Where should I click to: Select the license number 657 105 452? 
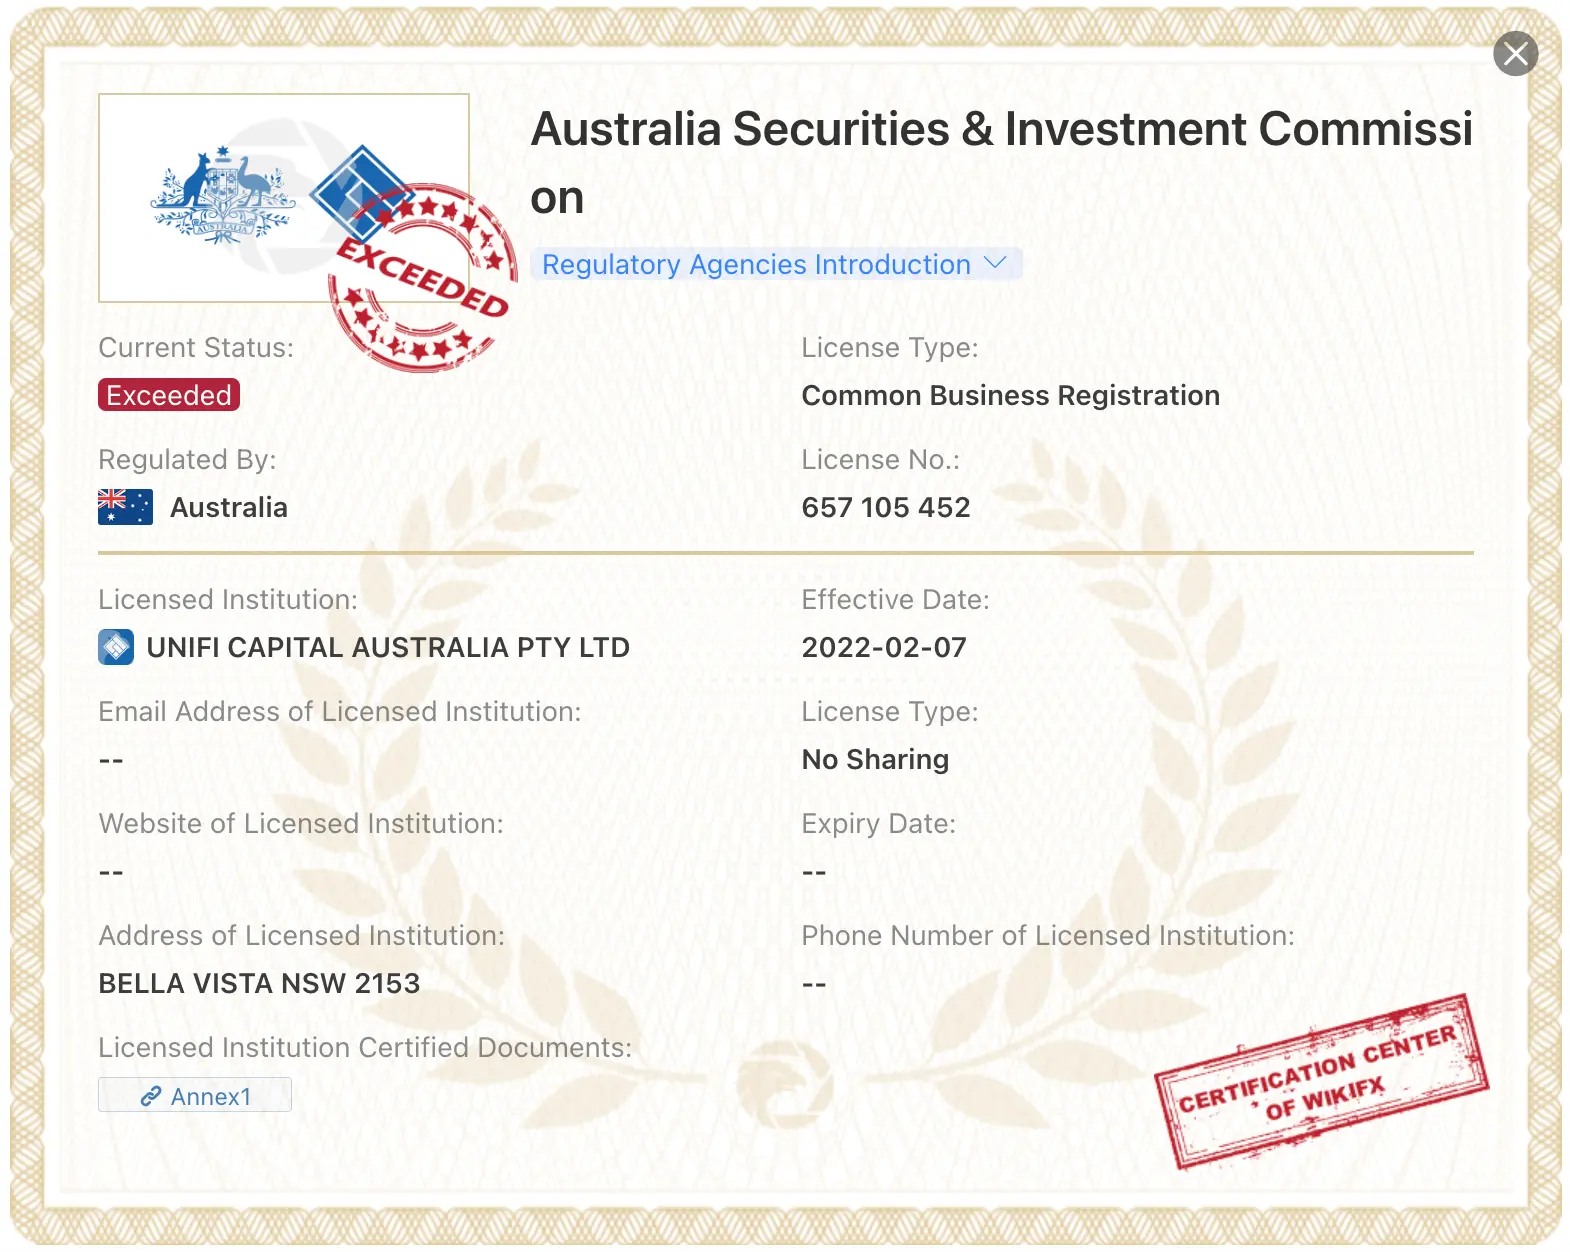point(885,507)
